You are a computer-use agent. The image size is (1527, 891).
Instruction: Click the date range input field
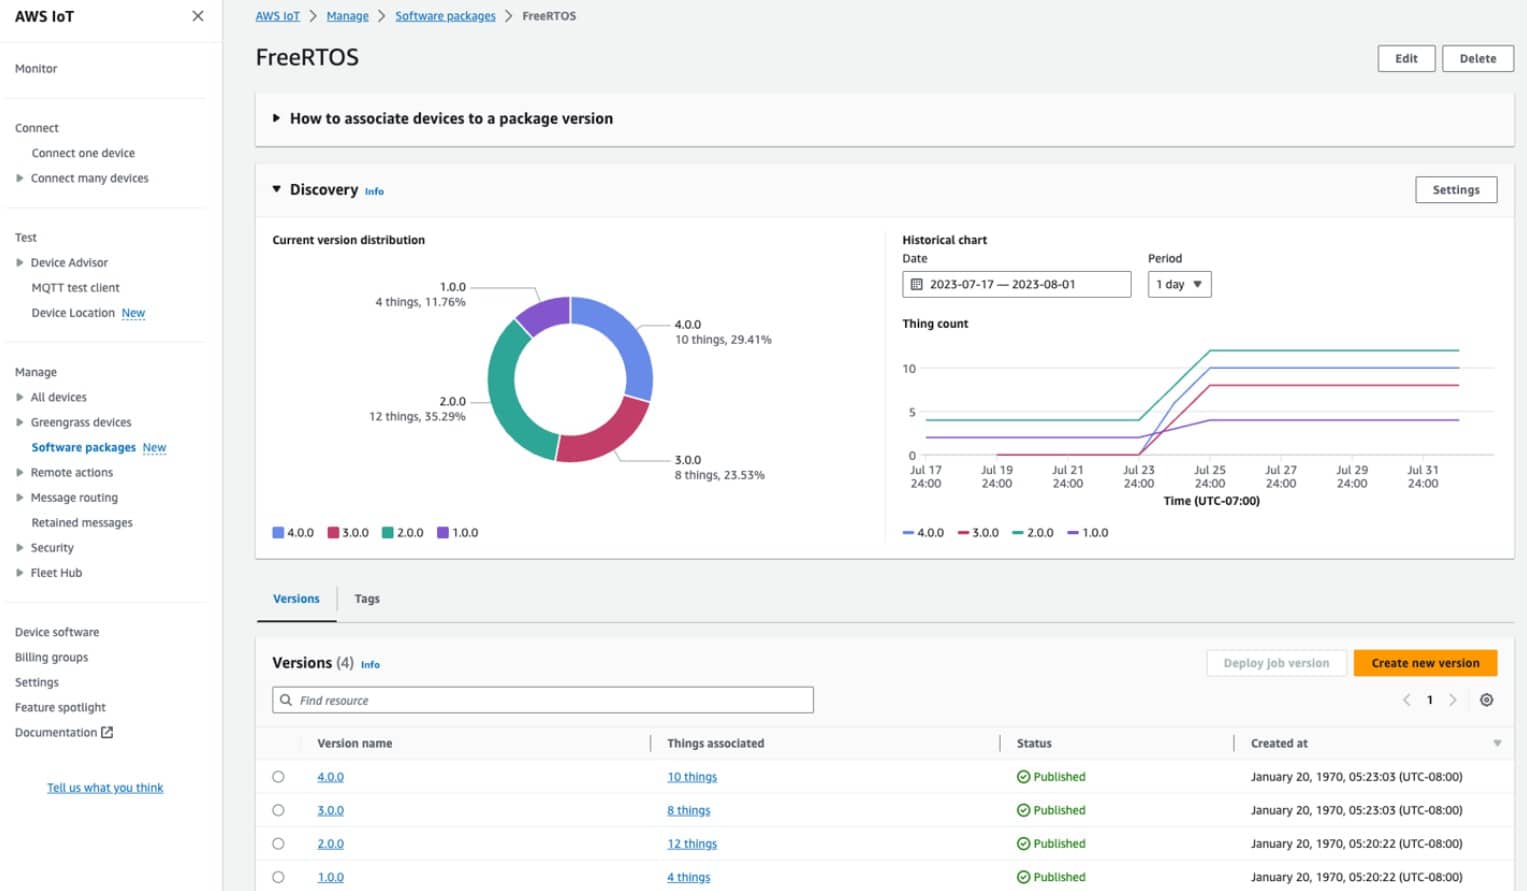point(1017,284)
